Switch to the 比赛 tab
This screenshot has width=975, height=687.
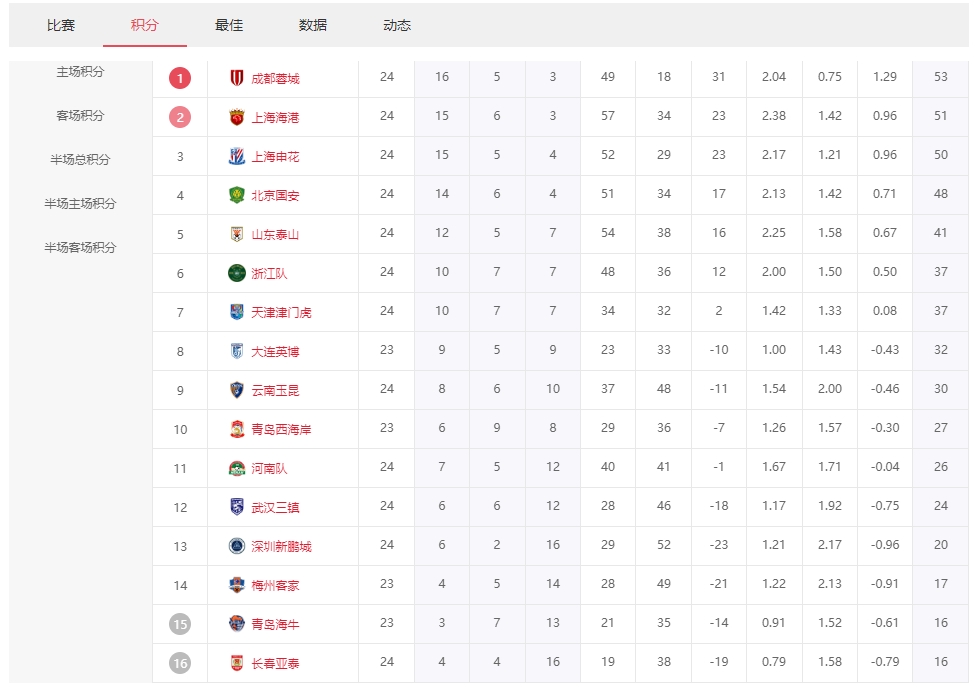click(61, 25)
